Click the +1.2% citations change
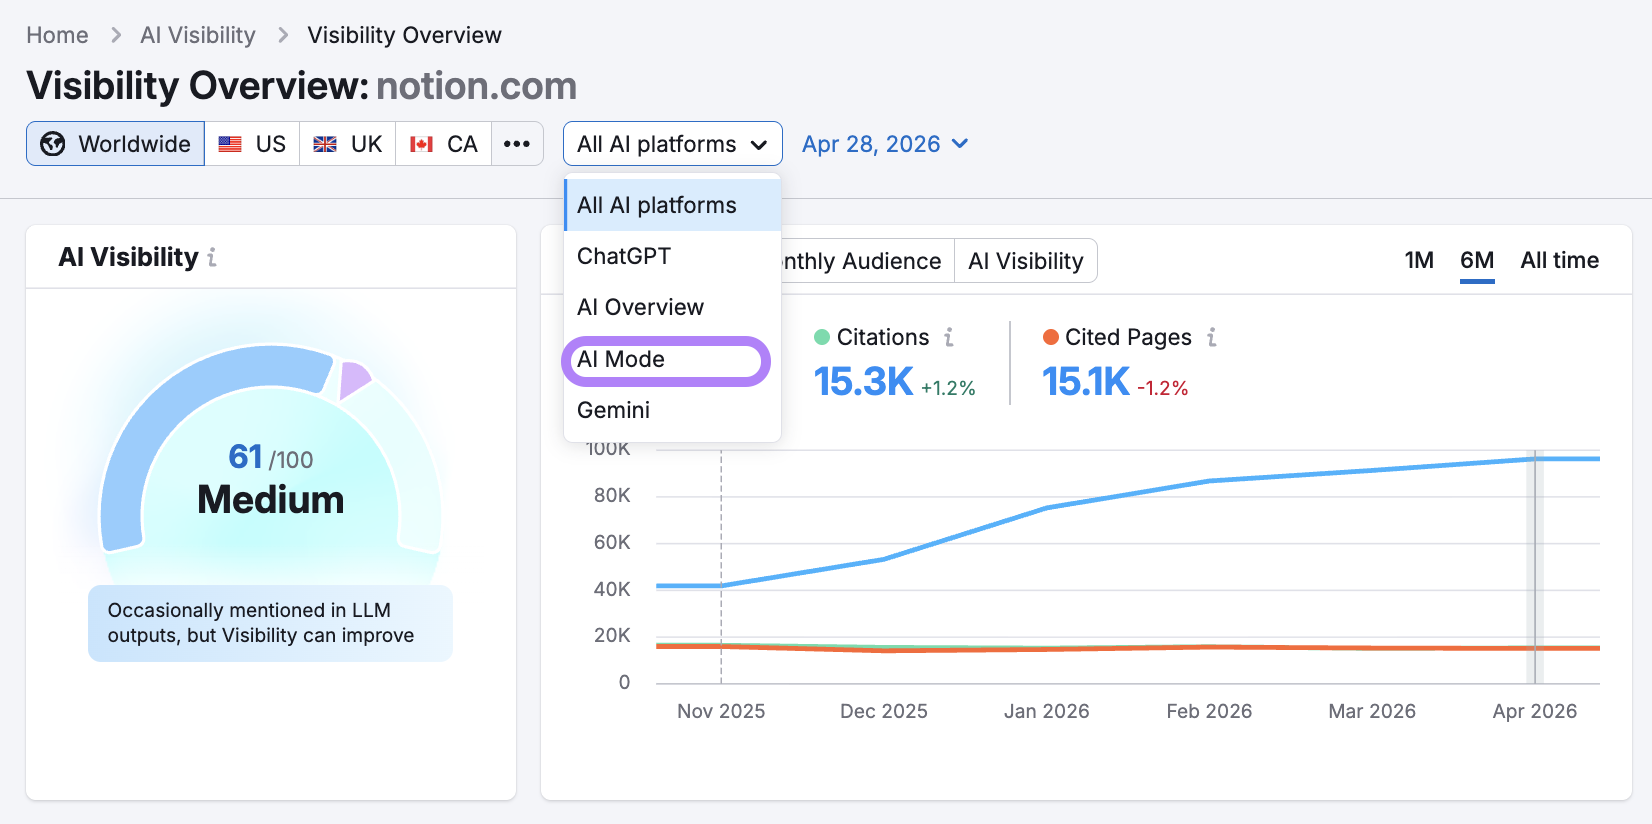The height and width of the screenshot is (824, 1652). pos(948,388)
